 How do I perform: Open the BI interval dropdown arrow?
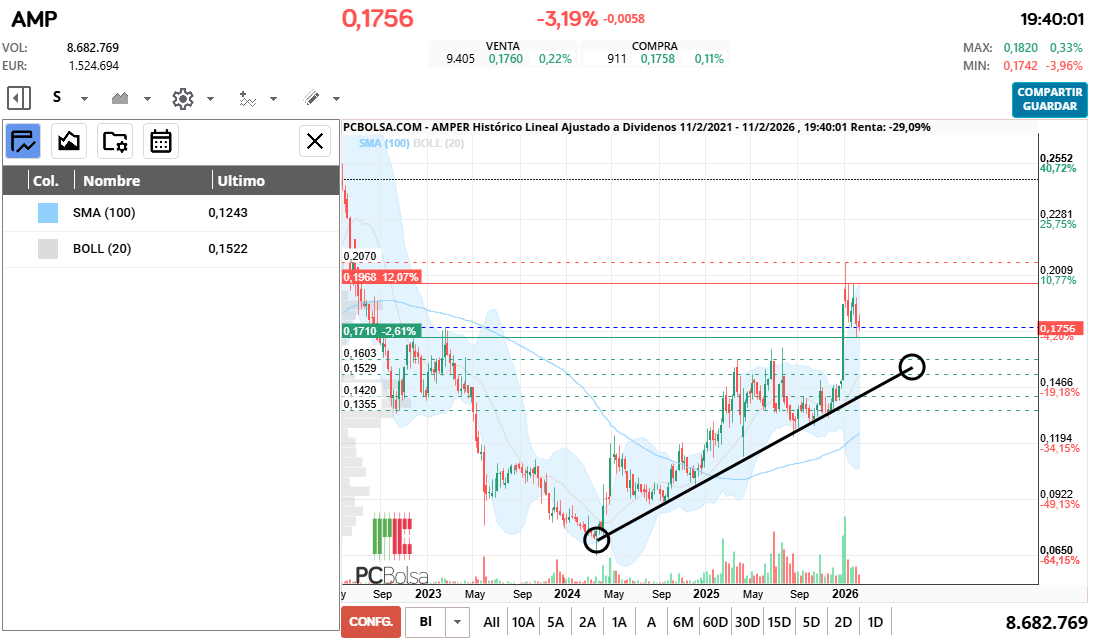[460, 621]
